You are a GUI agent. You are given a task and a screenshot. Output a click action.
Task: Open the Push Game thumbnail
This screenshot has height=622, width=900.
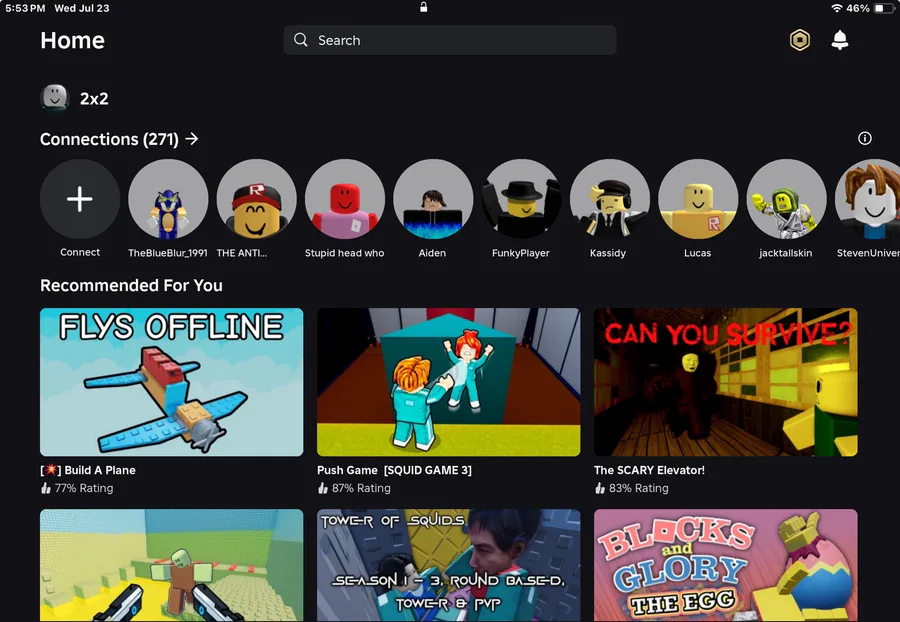tap(449, 382)
